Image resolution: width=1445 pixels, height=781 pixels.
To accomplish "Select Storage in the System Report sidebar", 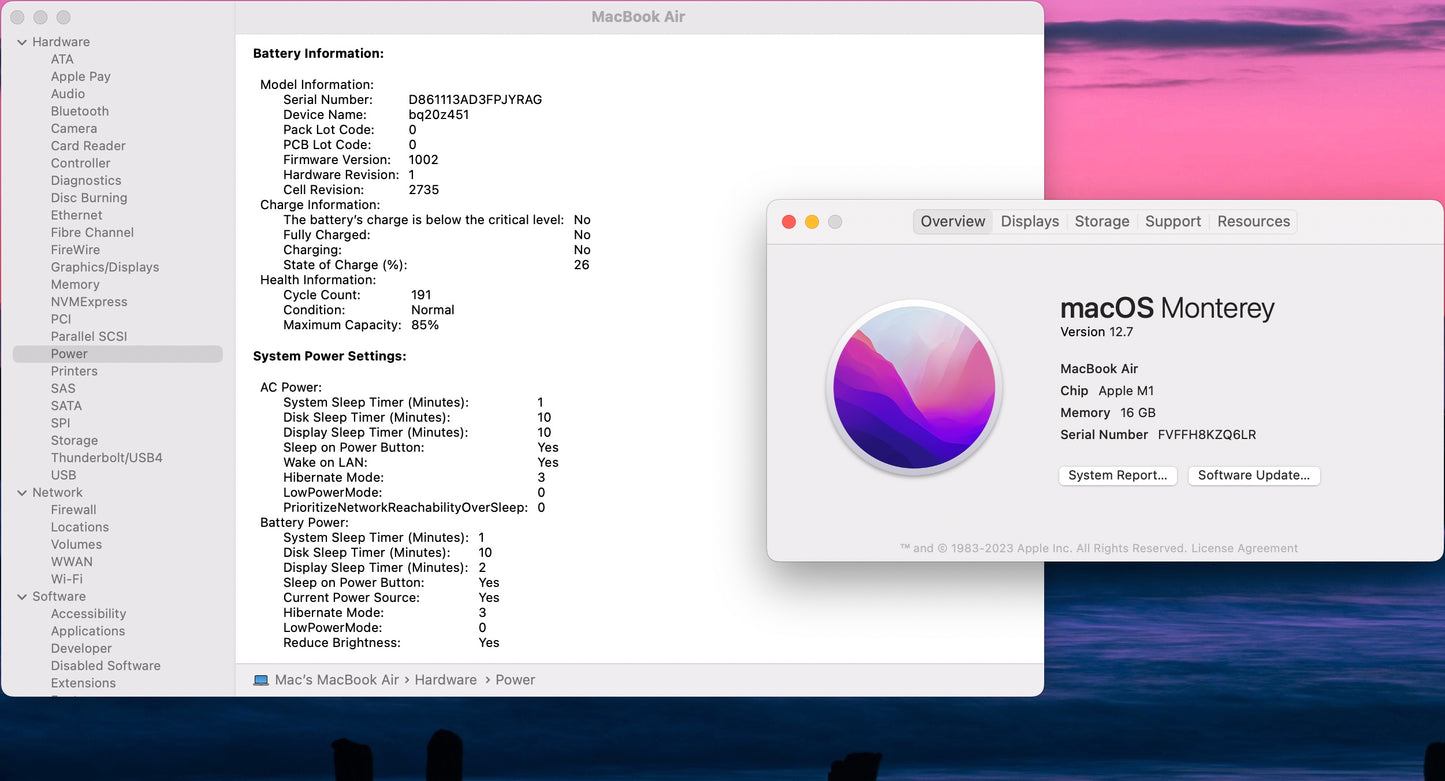I will pos(74,441).
